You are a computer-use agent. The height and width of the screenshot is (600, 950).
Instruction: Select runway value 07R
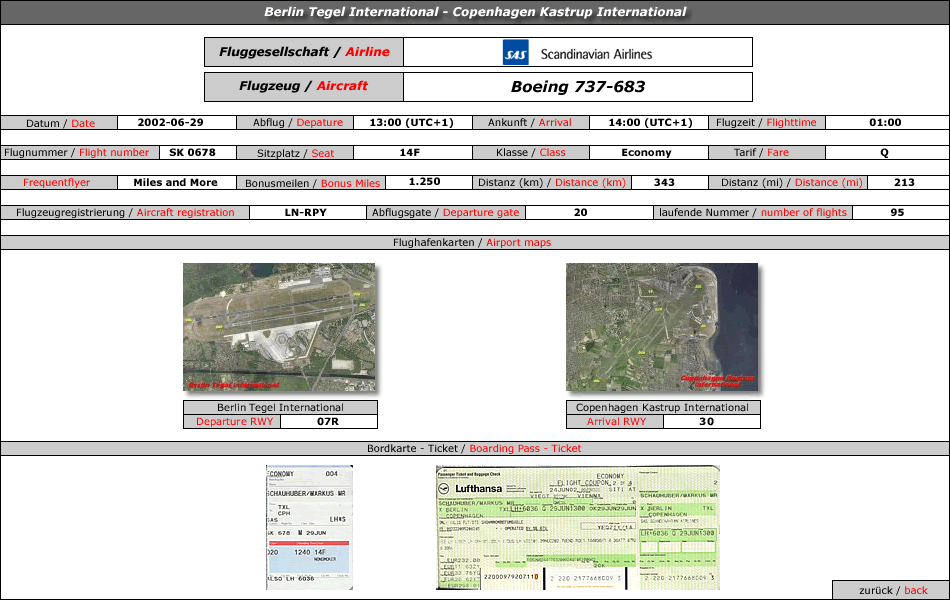pyautogui.click(x=328, y=422)
